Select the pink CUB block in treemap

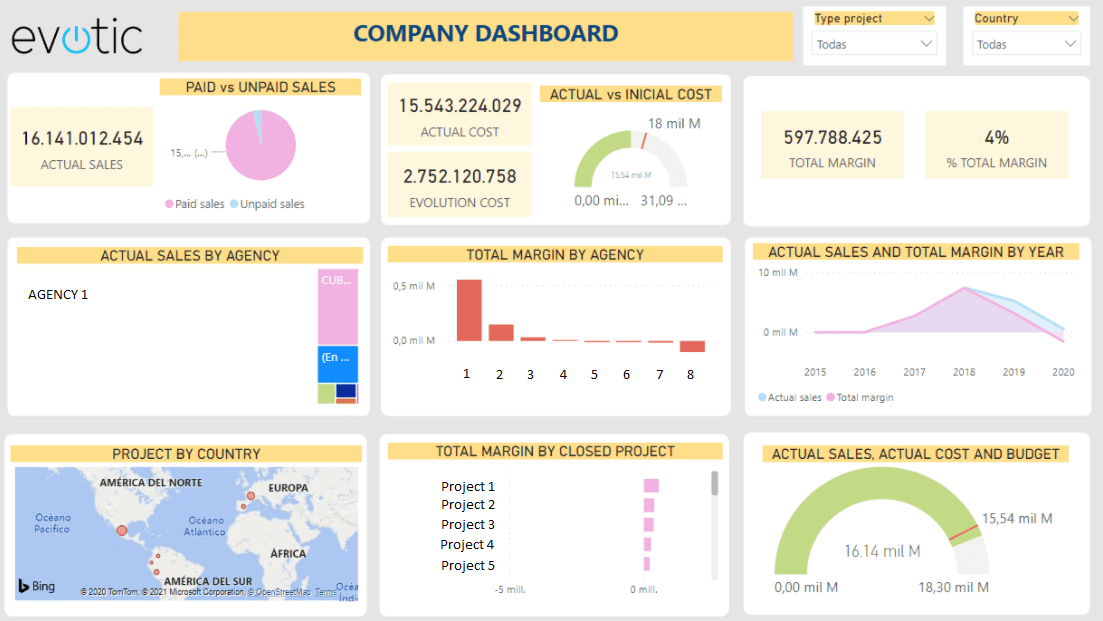point(338,307)
